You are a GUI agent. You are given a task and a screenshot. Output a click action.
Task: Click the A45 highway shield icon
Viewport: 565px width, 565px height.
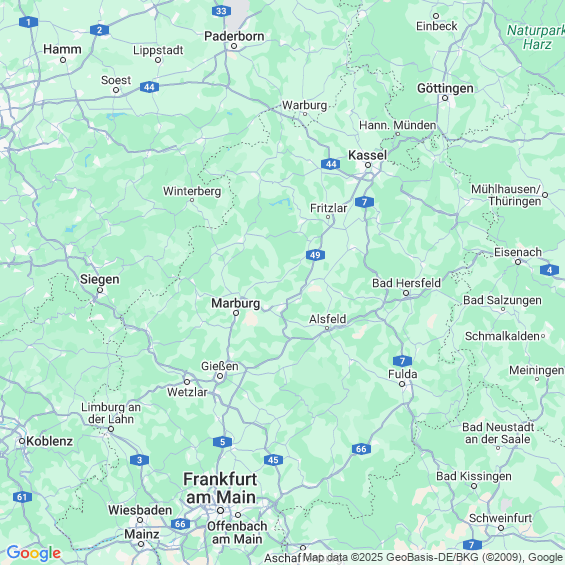[x=273, y=460]
